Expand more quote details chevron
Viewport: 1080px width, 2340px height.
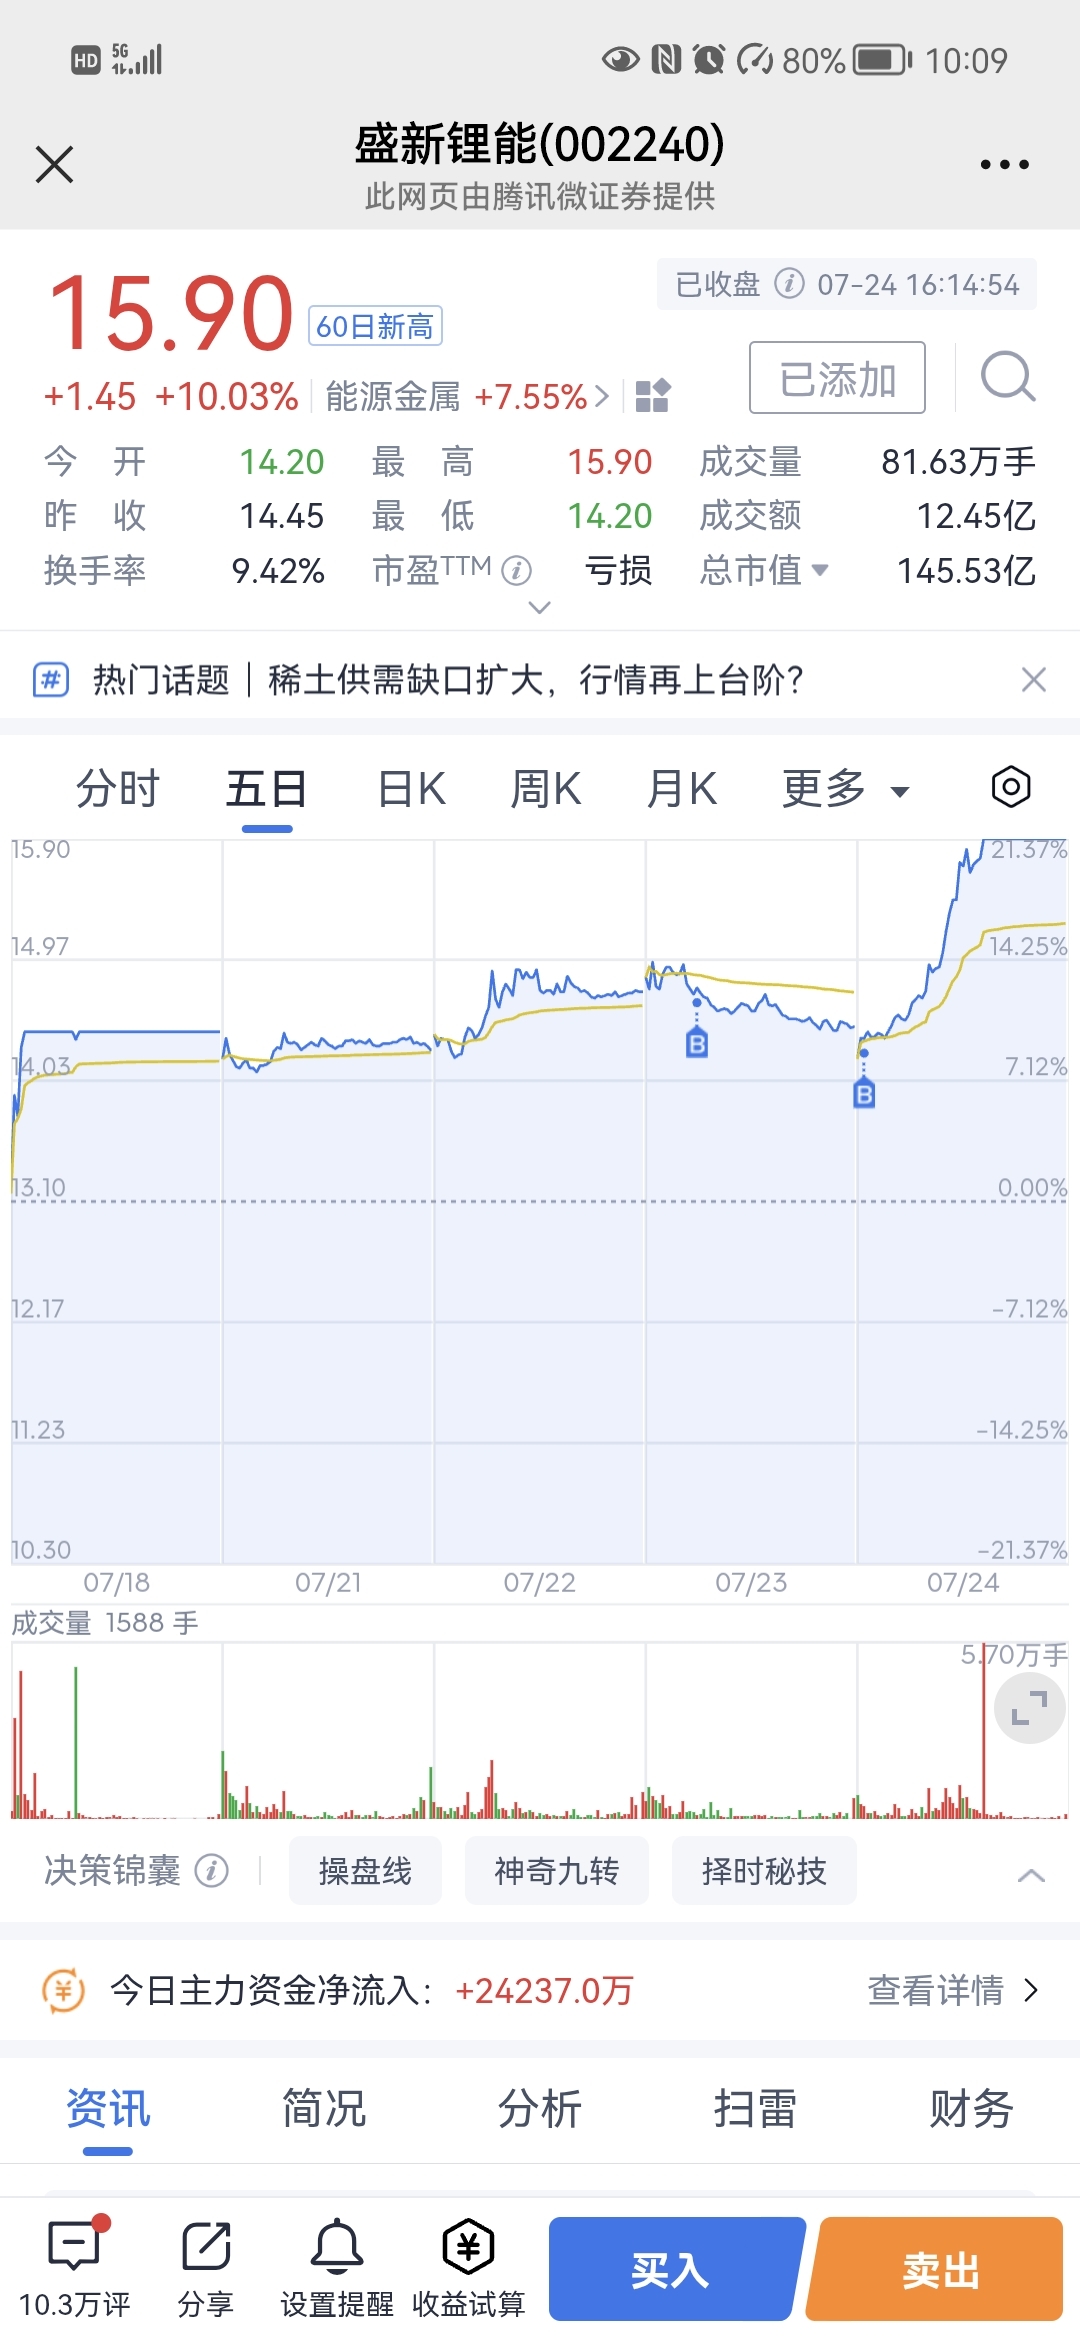point(539,607)
